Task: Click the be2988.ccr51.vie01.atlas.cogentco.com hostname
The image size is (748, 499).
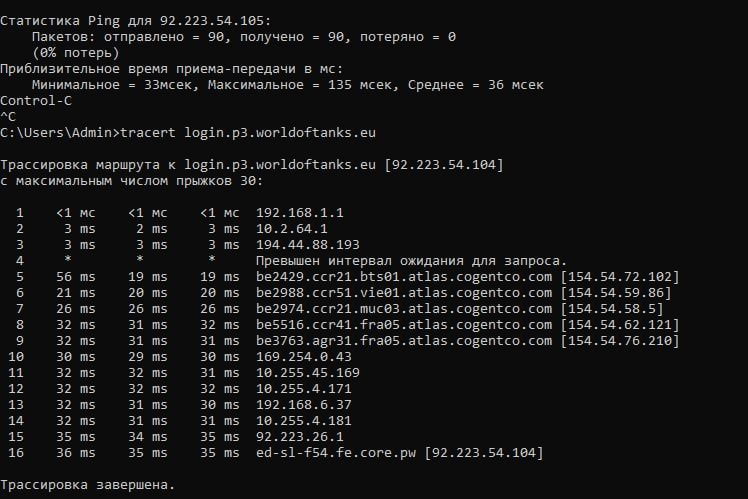Action: [404, 293]
